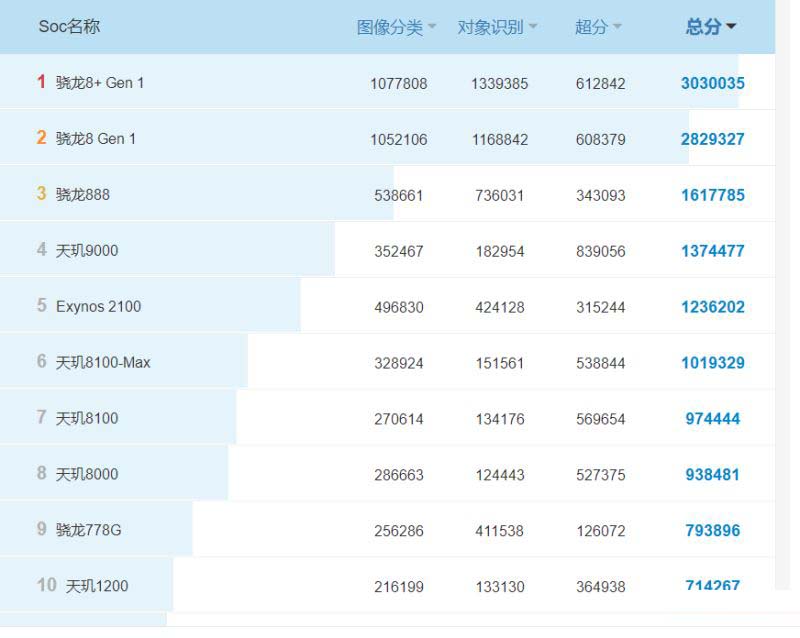Screen dimensions: 800x638
Task: Click object recognition value 1339385
Action: click(x=499, y=84)
